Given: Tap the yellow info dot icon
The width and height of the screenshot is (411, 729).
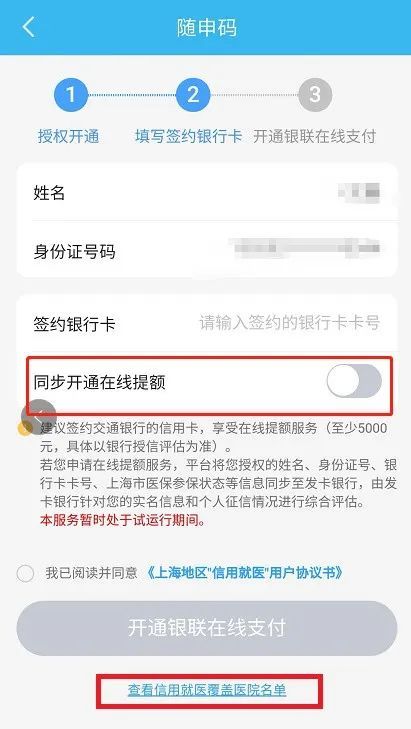Looking at the screenshot, I should tap(25, 428).
